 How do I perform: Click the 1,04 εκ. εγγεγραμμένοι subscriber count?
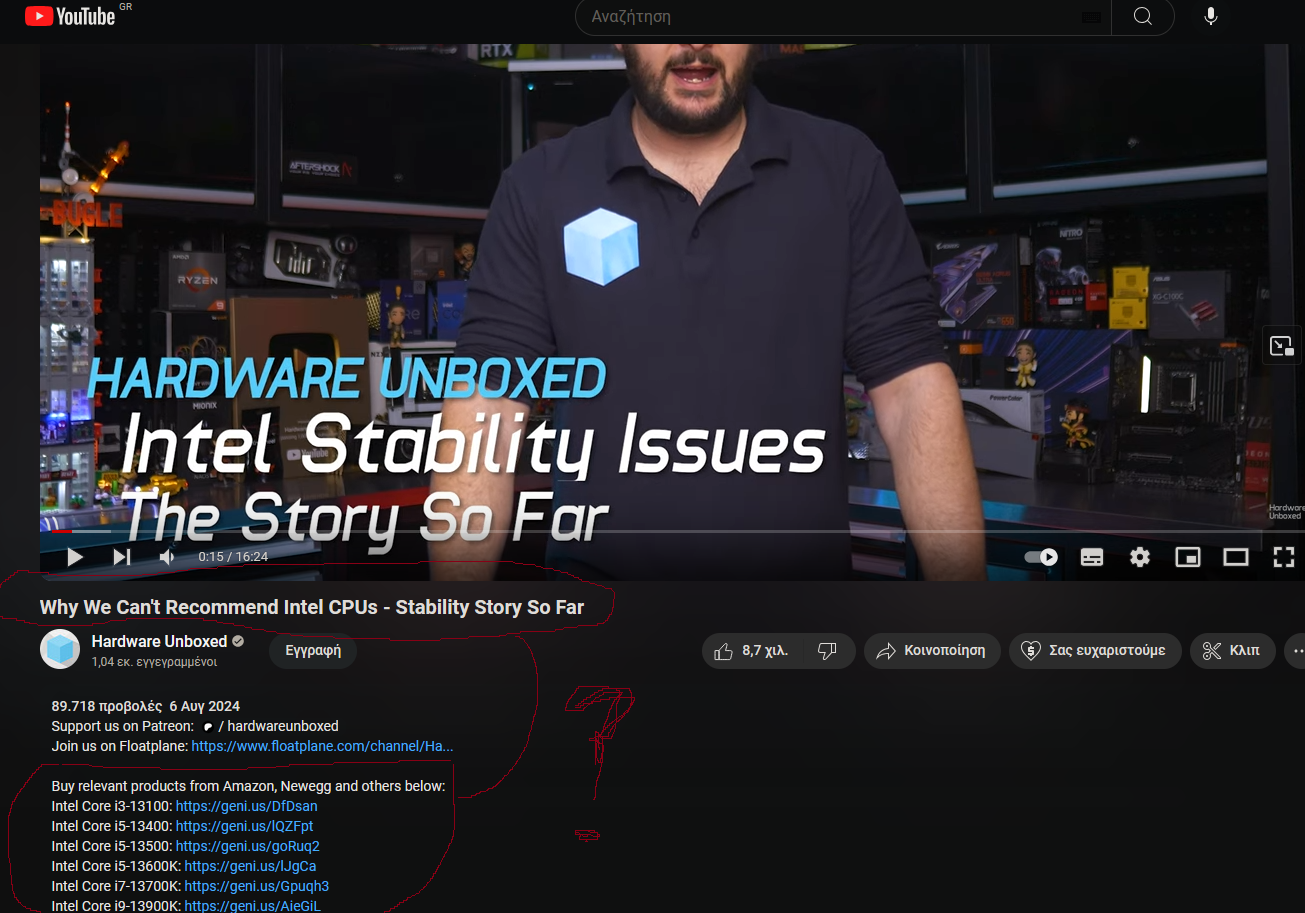(x=154, y=662)
